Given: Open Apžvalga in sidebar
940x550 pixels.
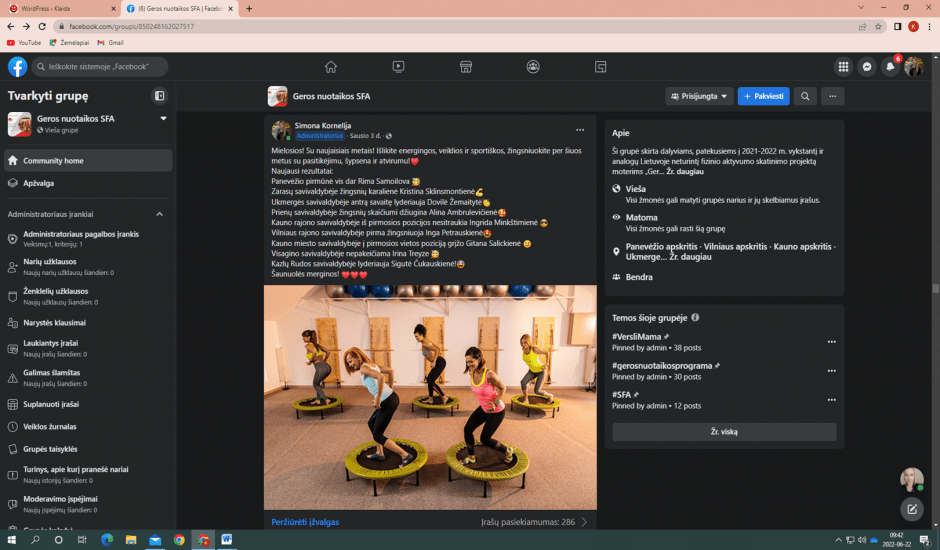Looking at the screenshot, I should pyautogui.click(x=88, y=183).
